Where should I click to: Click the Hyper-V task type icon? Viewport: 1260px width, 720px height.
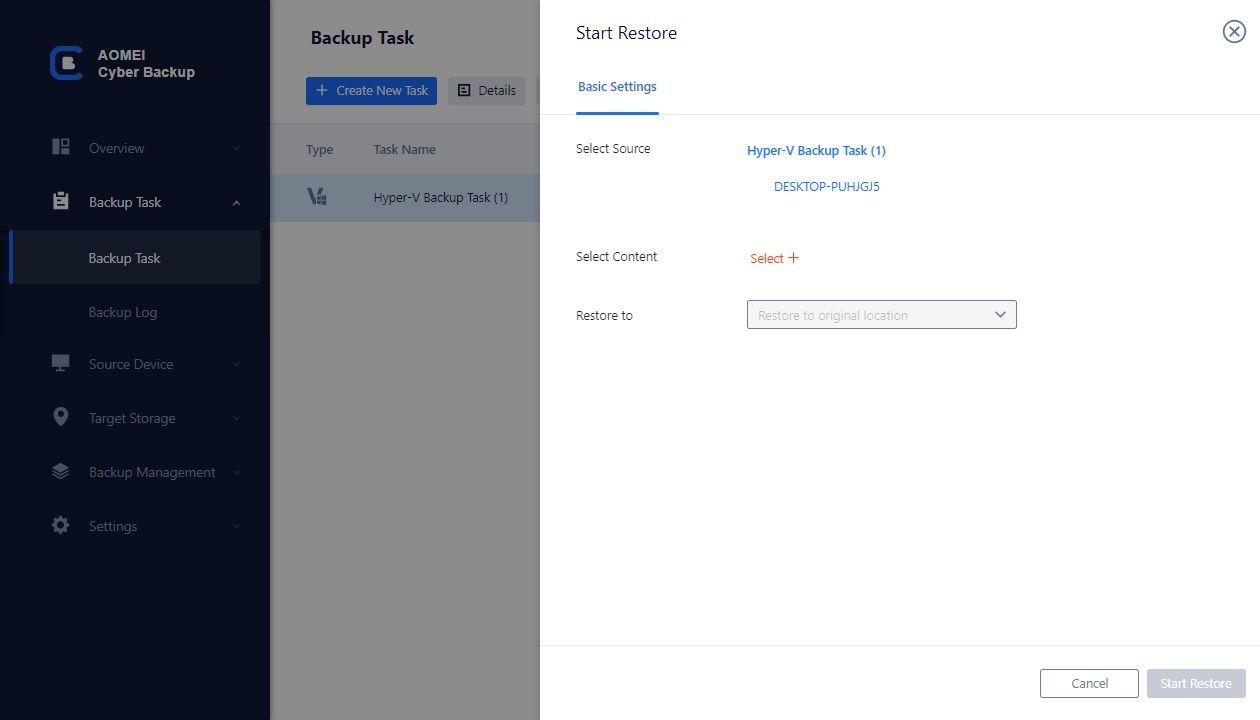pos(317,197)
